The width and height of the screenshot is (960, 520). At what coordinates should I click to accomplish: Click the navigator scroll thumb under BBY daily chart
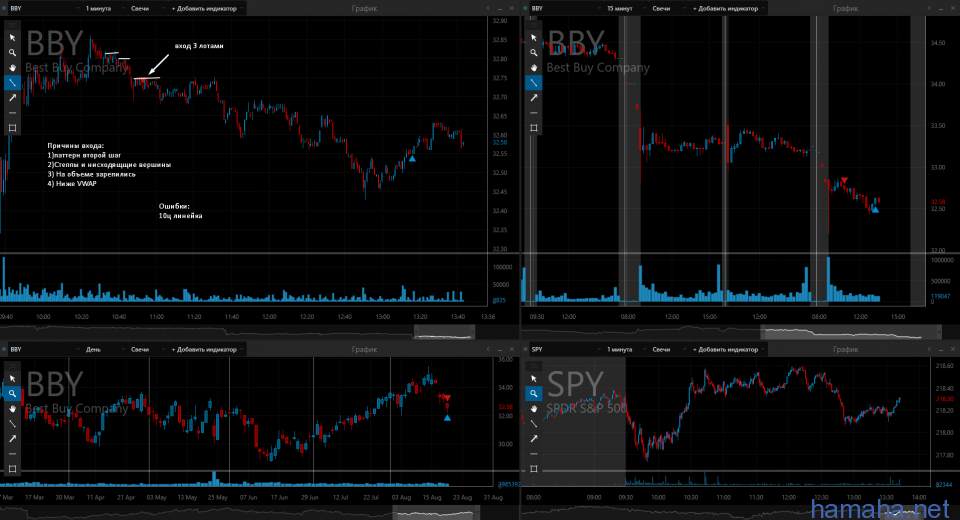pos(436,513)
